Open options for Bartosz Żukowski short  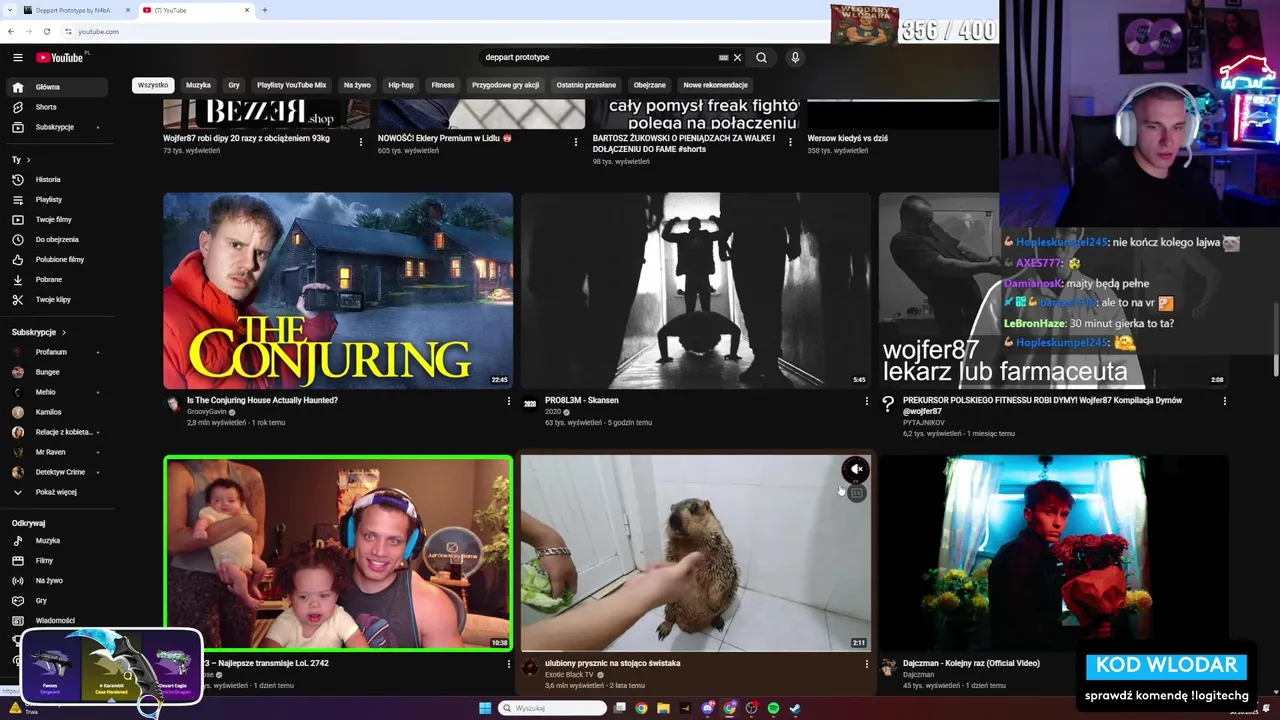(790, 141)
